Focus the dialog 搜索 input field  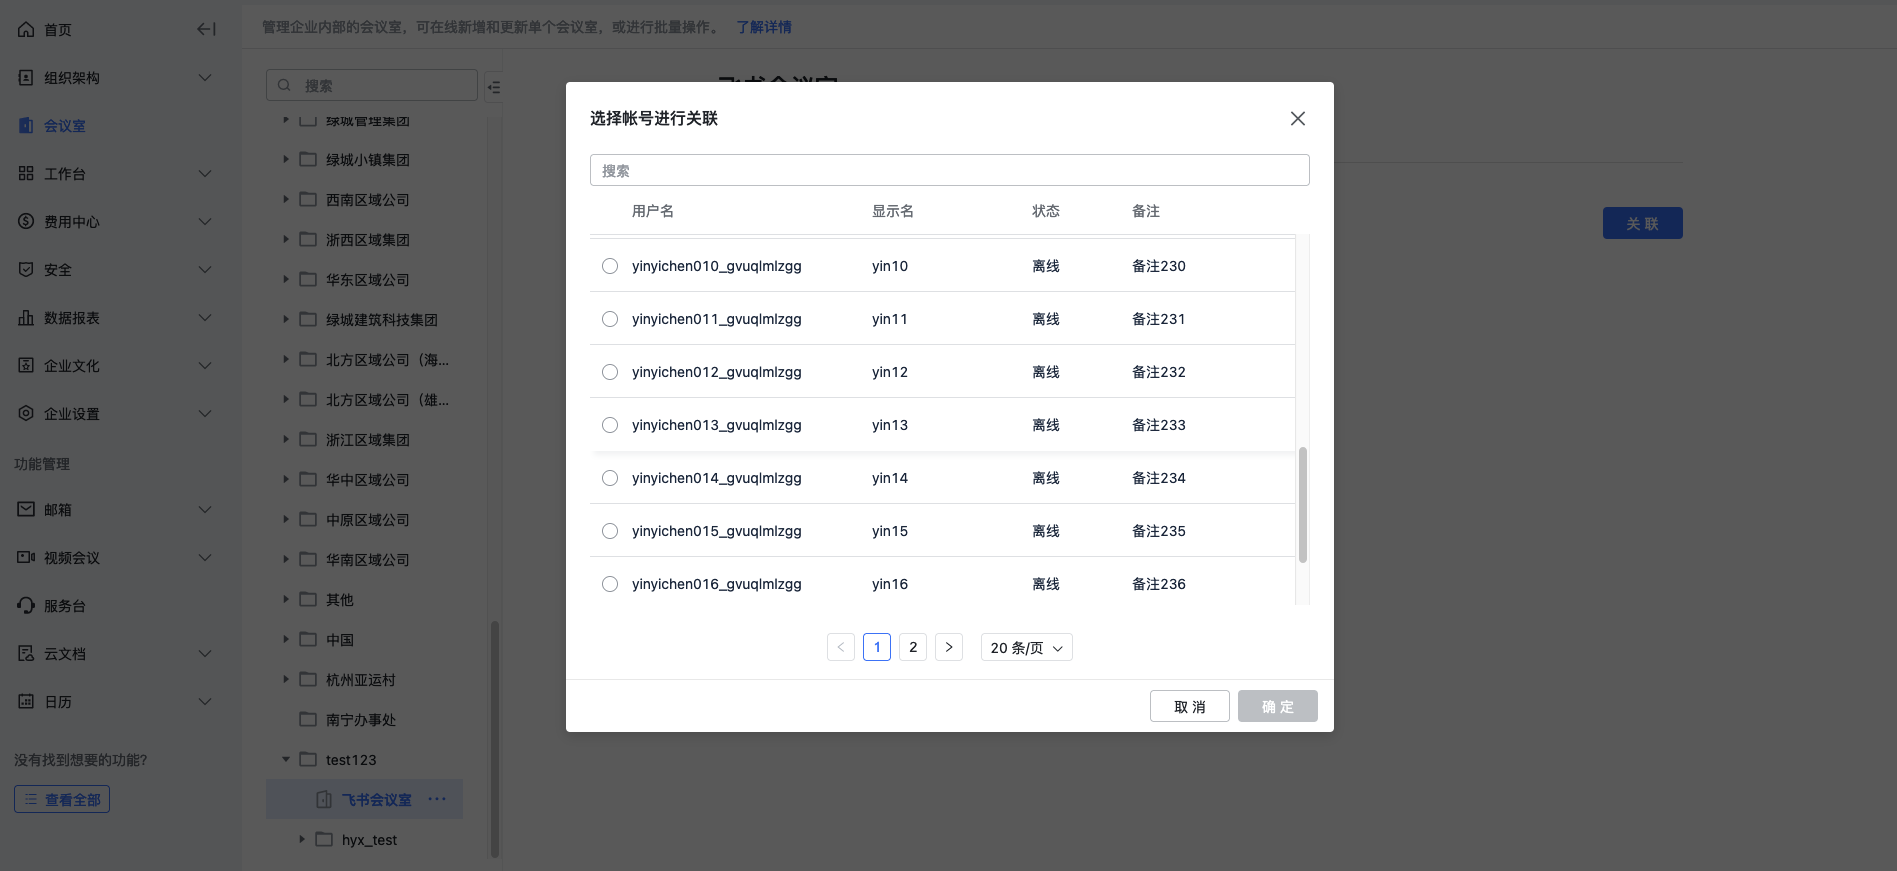(x=950, y=170)
